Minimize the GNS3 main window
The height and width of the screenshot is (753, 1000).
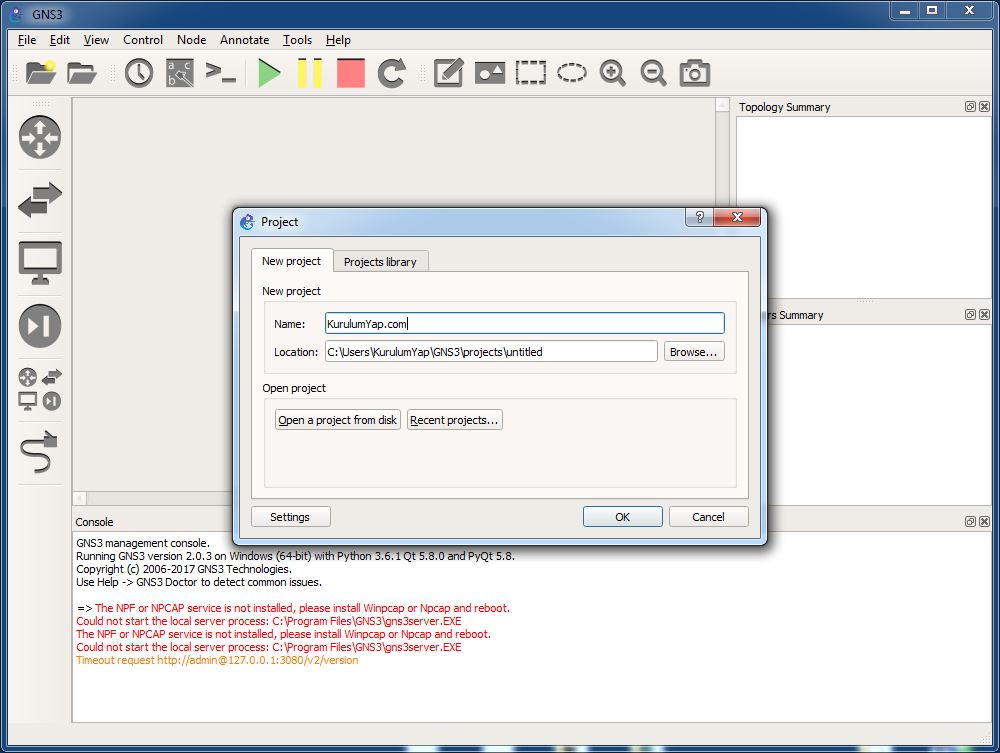904,11
